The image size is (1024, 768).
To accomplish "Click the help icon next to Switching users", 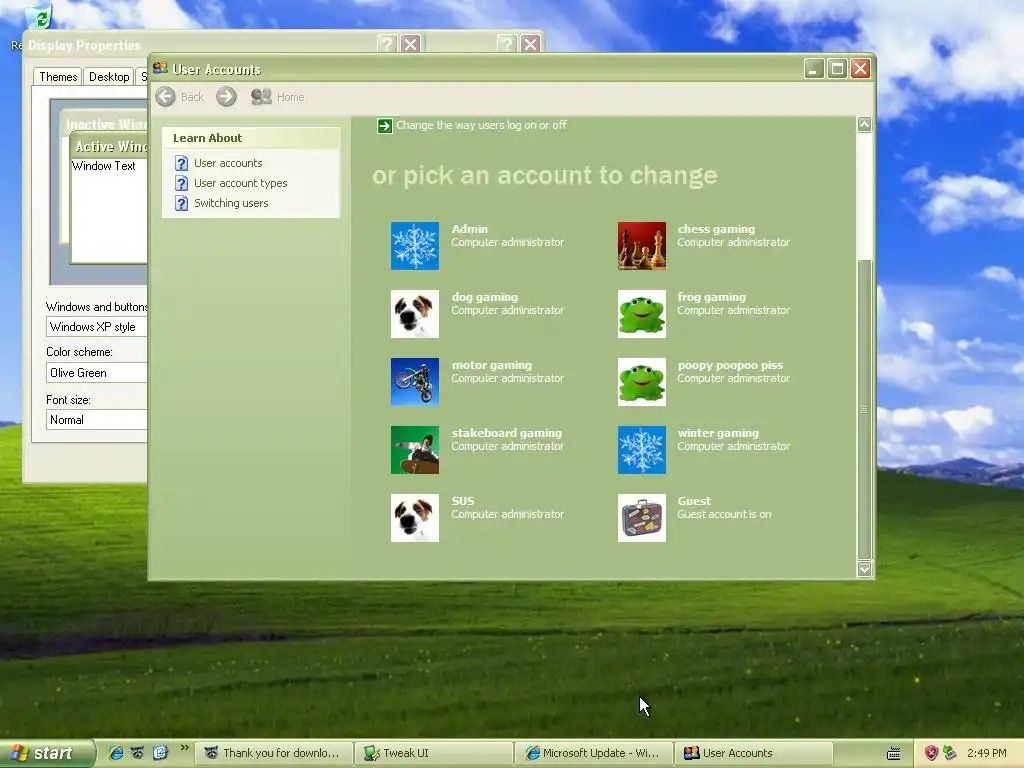I will click(x=182, y=203).
